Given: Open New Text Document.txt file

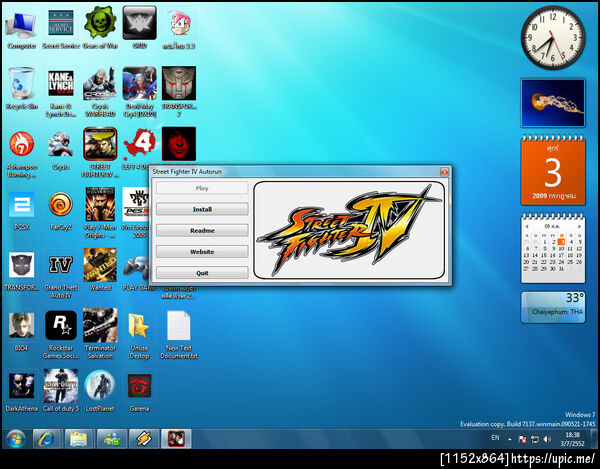Looking at the screenshot, I should (179, 335).
